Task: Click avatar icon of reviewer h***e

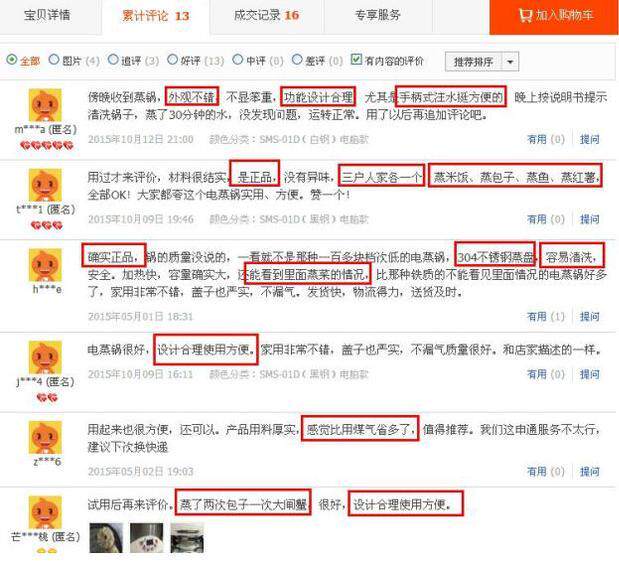Action: (x=45, y=265)
